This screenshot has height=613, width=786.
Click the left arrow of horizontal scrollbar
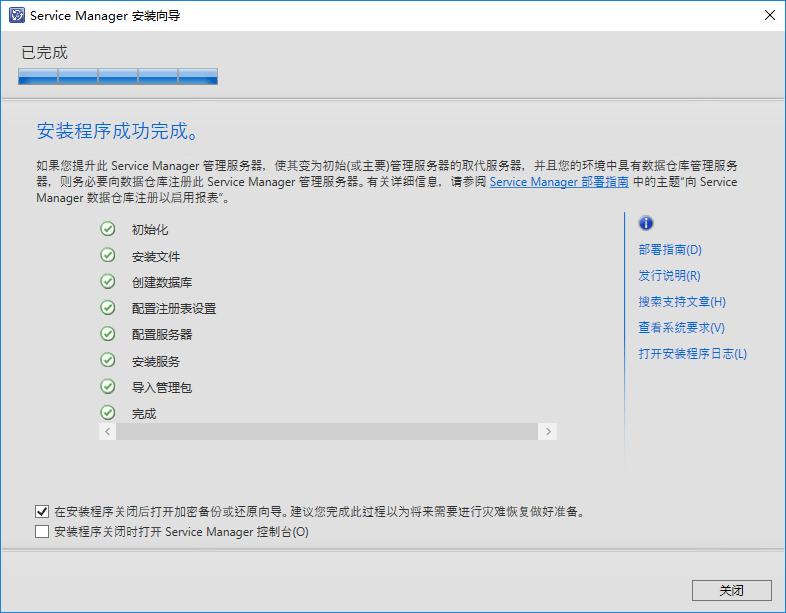(108, 431)
